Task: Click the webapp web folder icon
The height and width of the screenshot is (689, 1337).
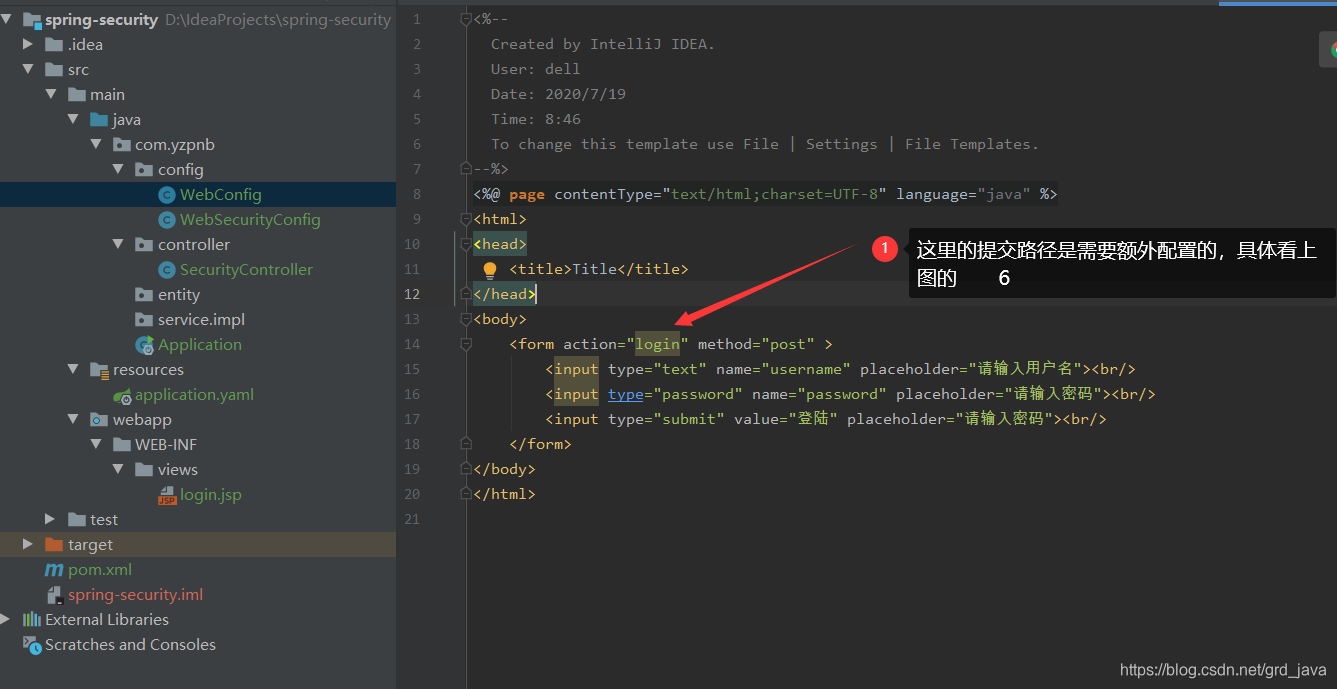Action: (99, 419)
